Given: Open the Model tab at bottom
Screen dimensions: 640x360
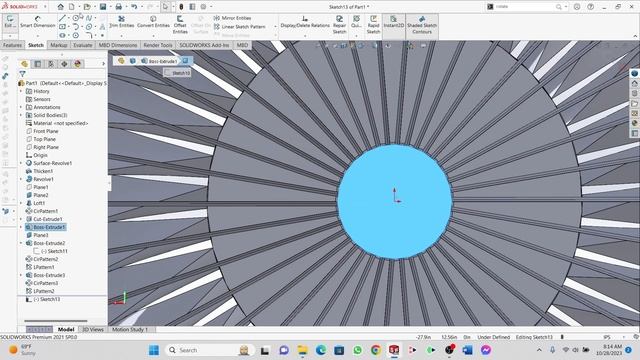Looking at the screenshot, I should coord(66,329).
